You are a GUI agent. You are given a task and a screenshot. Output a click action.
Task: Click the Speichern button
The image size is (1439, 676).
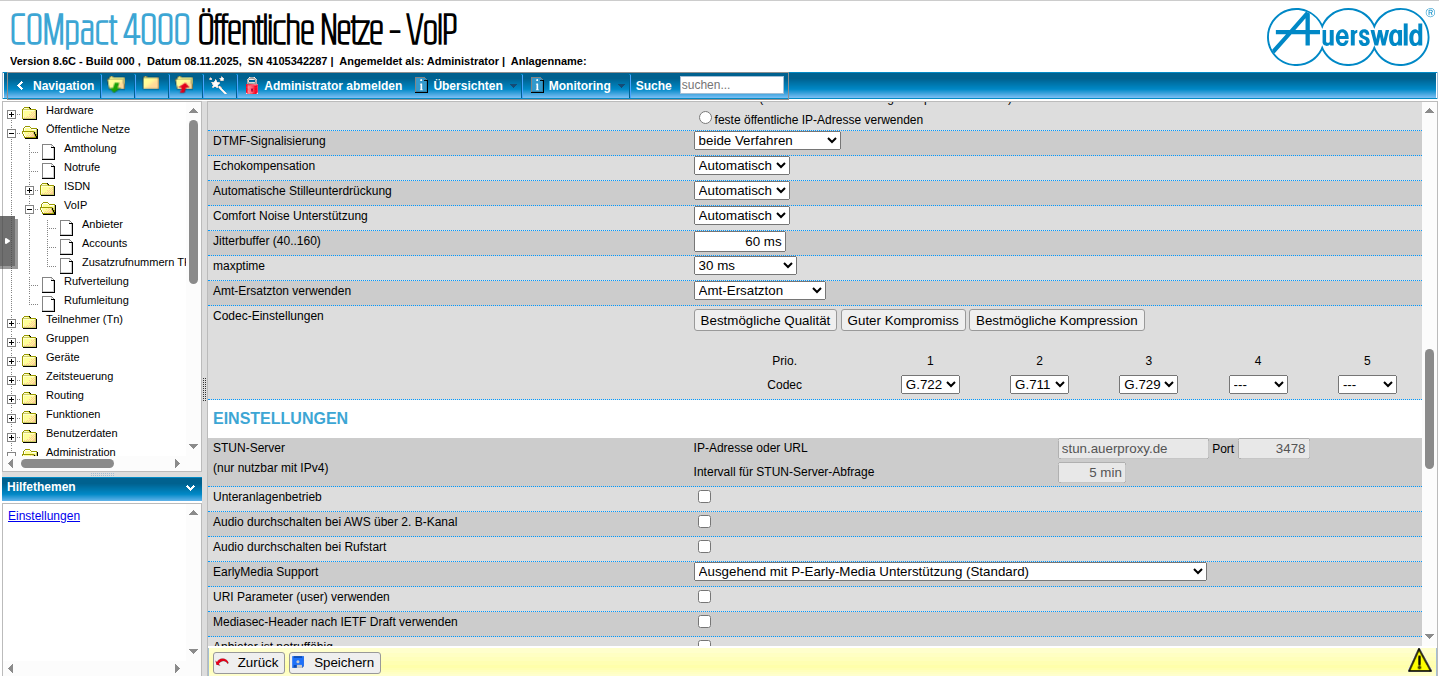pos(335,662)
